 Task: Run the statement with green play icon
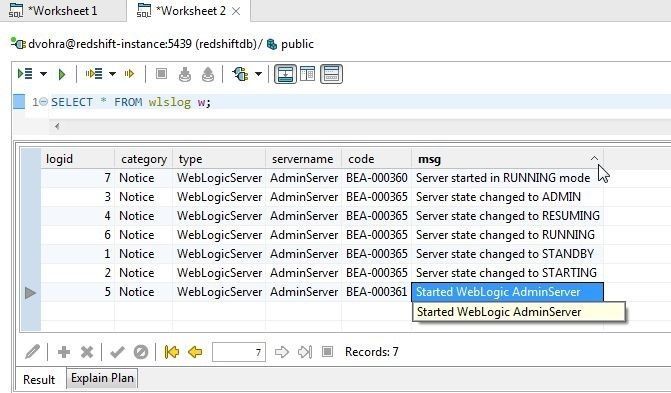(x=61, y=74)
